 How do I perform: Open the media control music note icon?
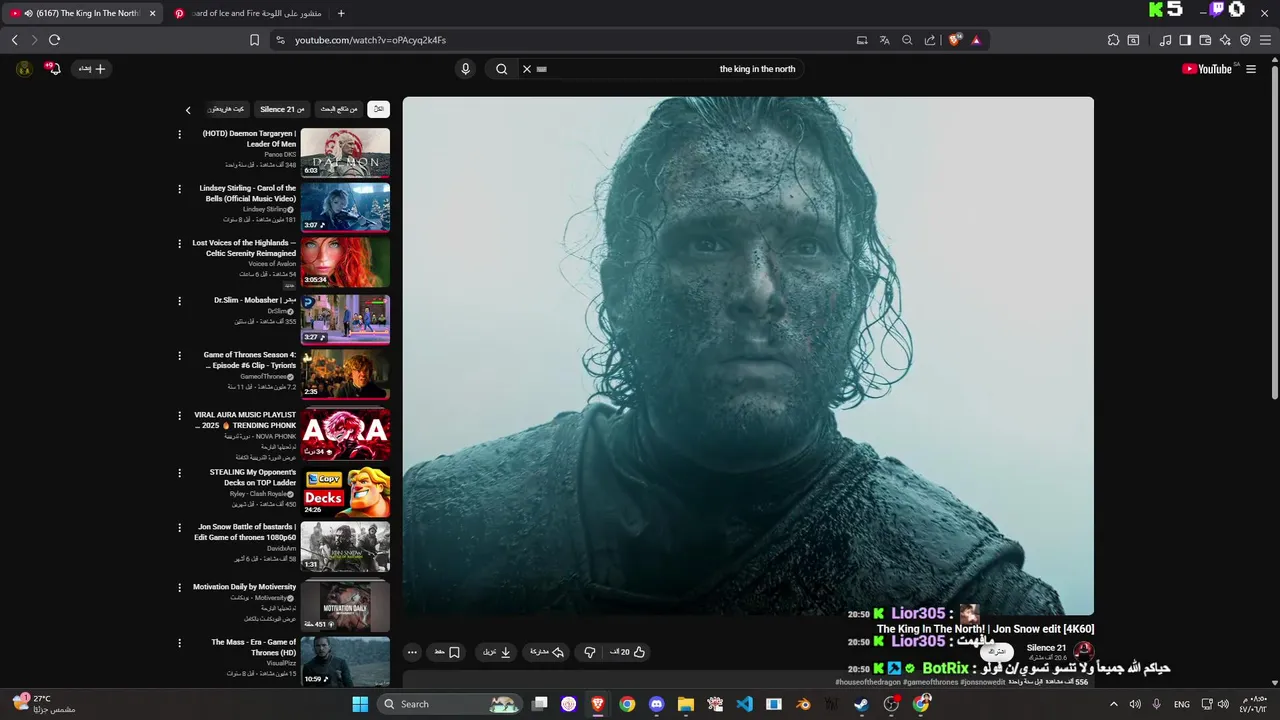click(x=1165, y=40)
